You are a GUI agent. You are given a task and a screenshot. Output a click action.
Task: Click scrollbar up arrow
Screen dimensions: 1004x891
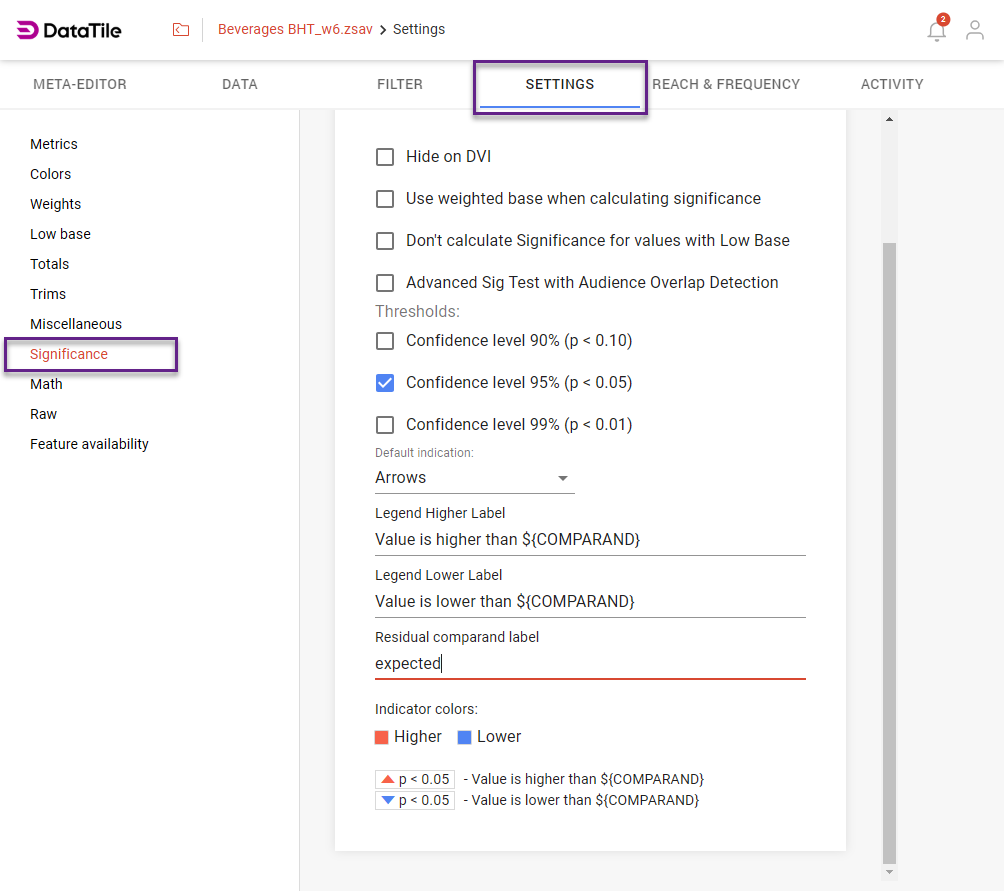(889, 120)
